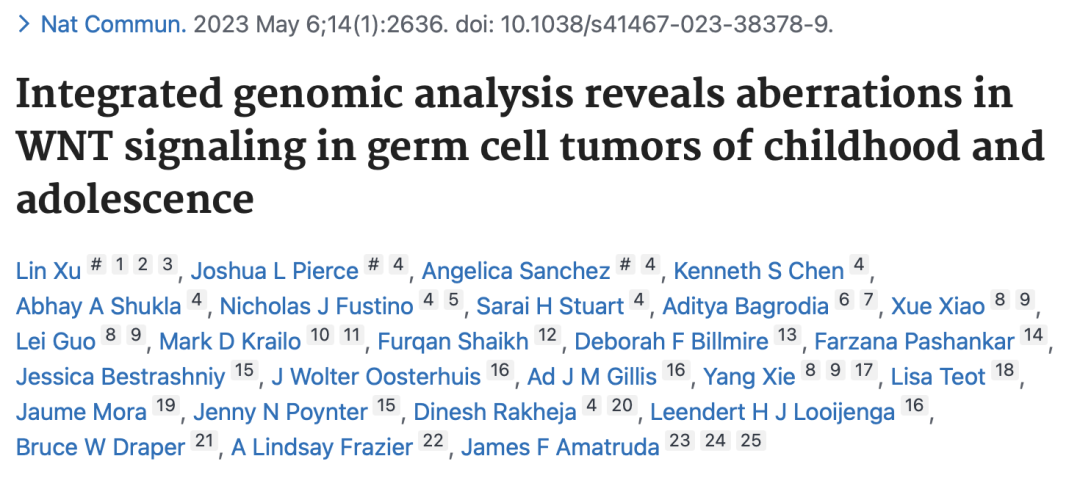1080x489 pixels.
Task: Open Farzana Pashankar author link
Action: pos(914,341)
